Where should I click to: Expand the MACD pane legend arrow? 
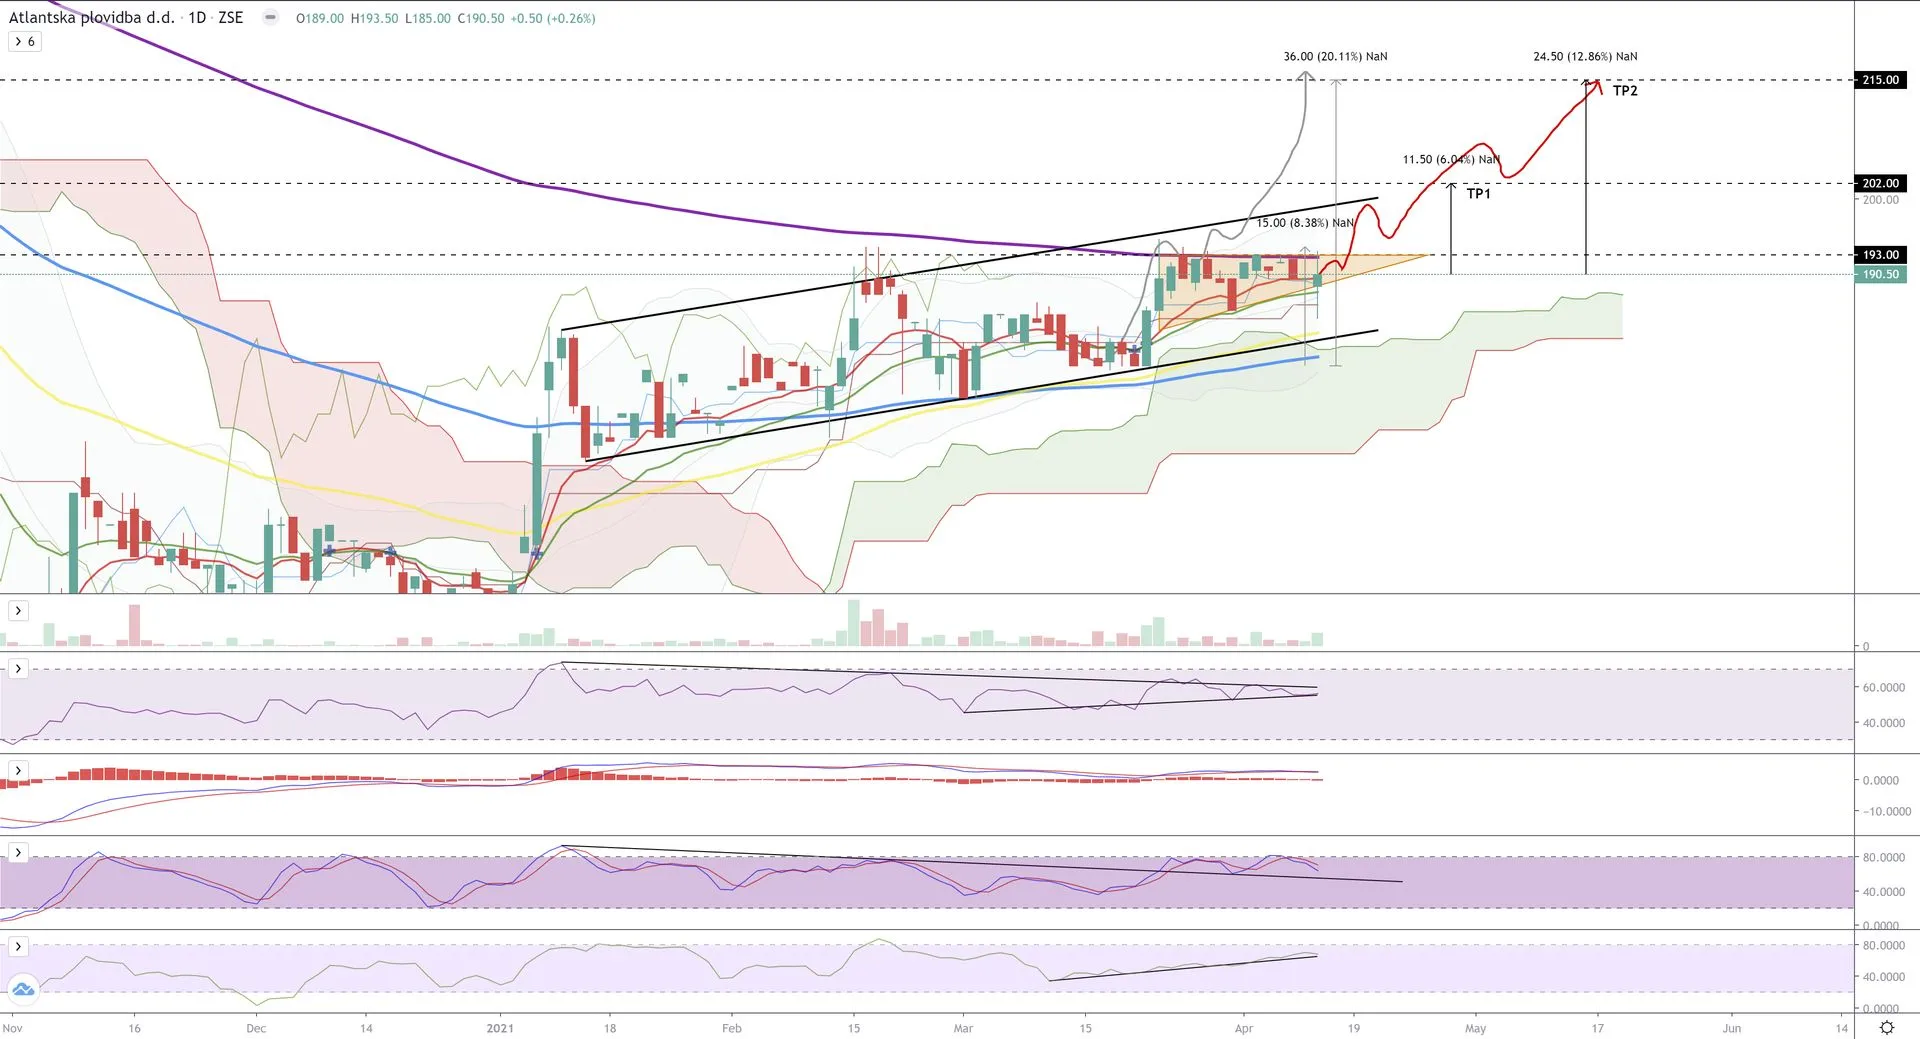click(x=18, y=770)
